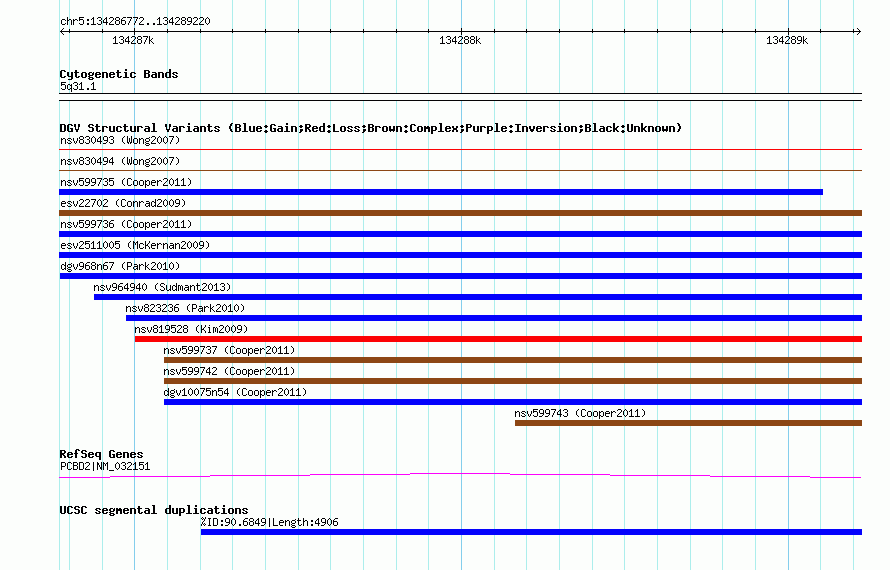The image size is (890, 570).
Task: Click the RefSeq Genes track title
Action: pyautogui.click(x=101, y=454)
